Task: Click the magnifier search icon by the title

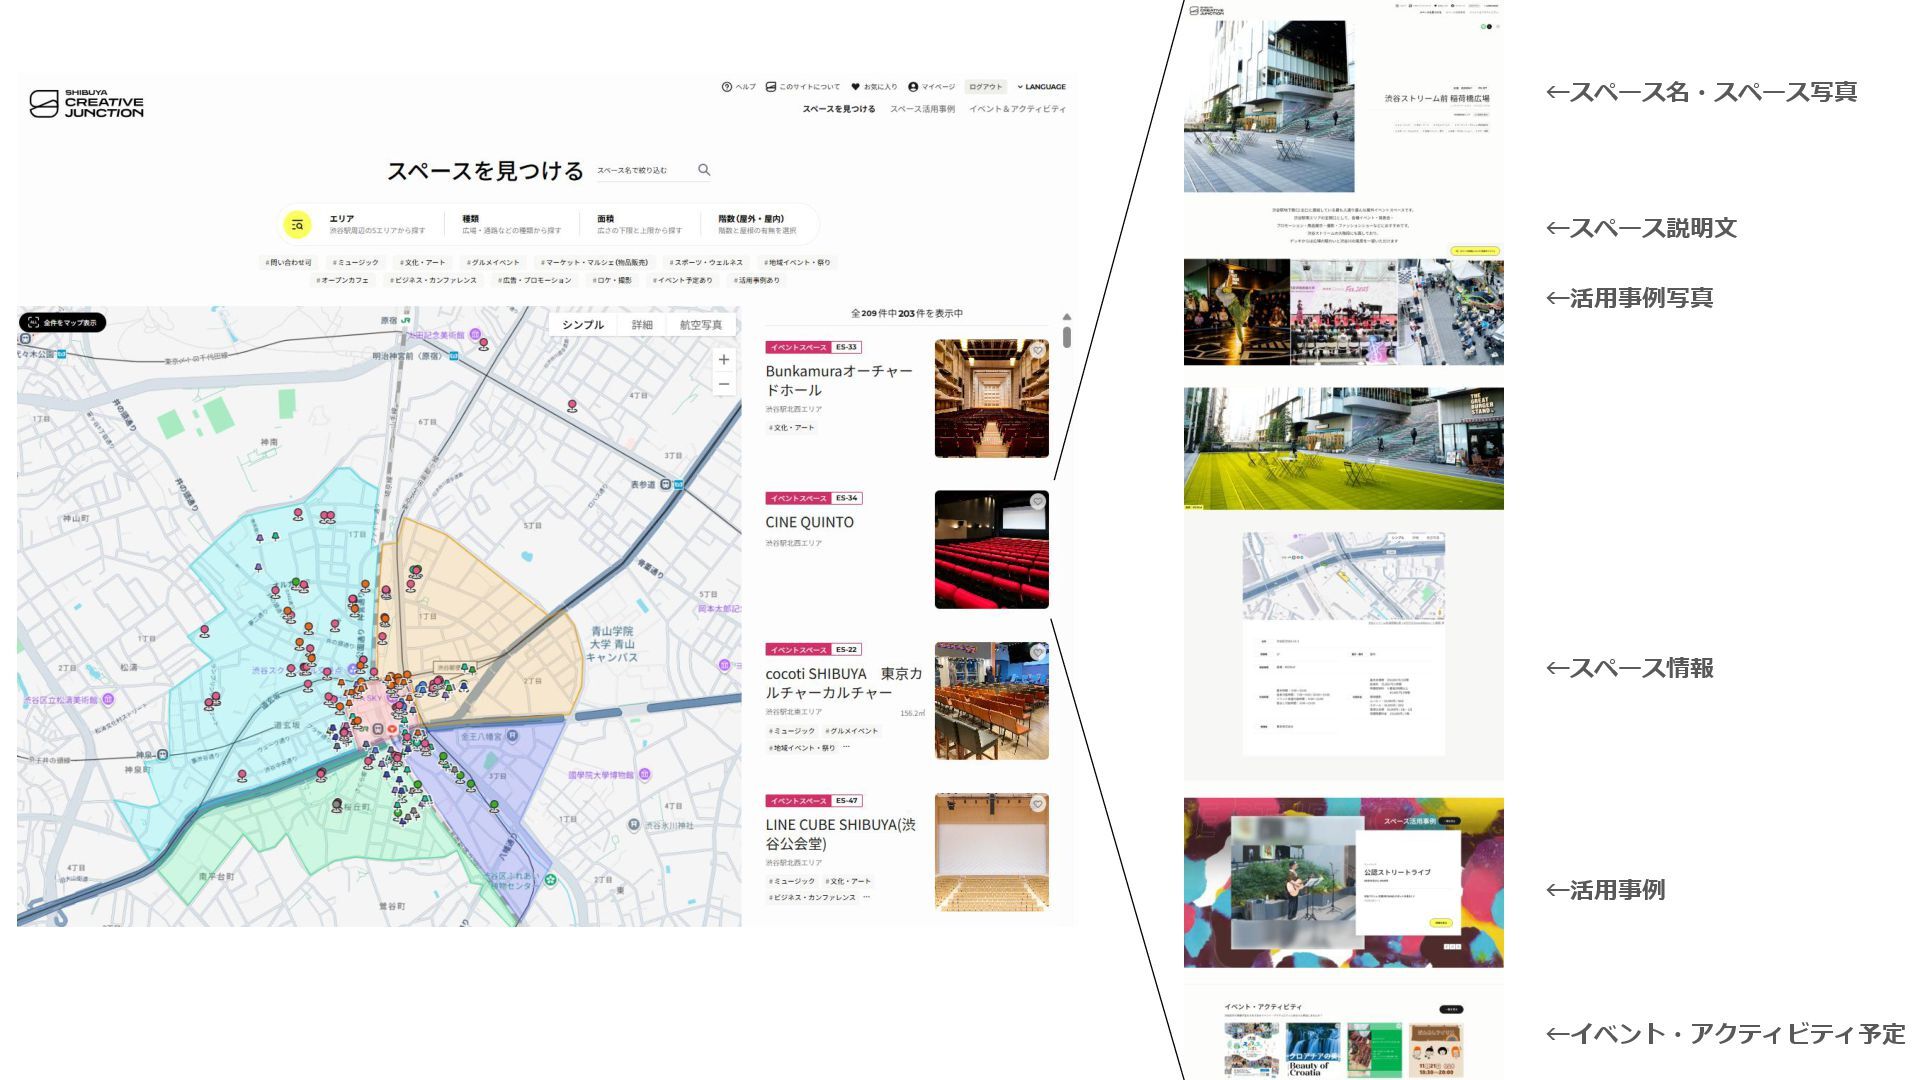Action: pyautogui.click(x=704, y=170)
